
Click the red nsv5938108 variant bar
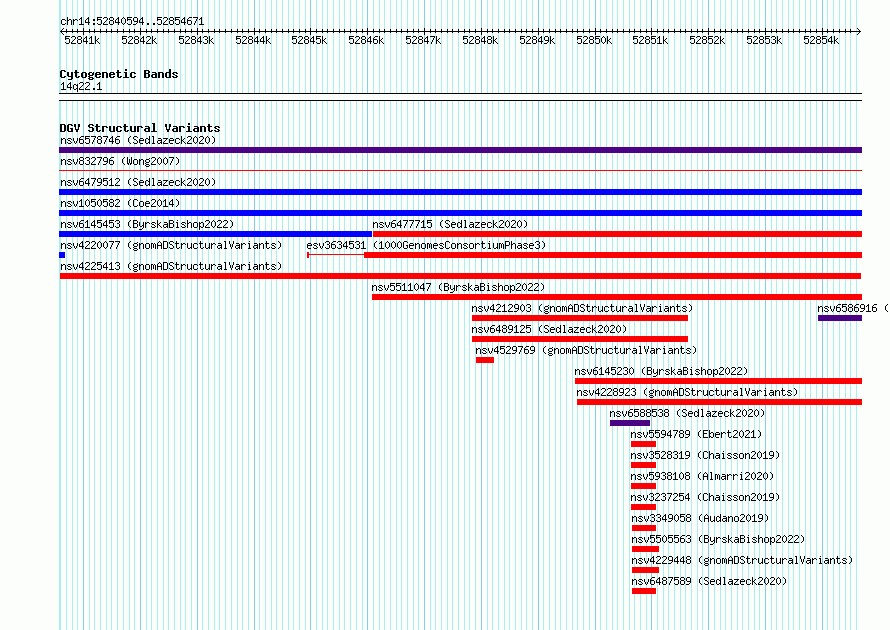click(x=643, y=486)
